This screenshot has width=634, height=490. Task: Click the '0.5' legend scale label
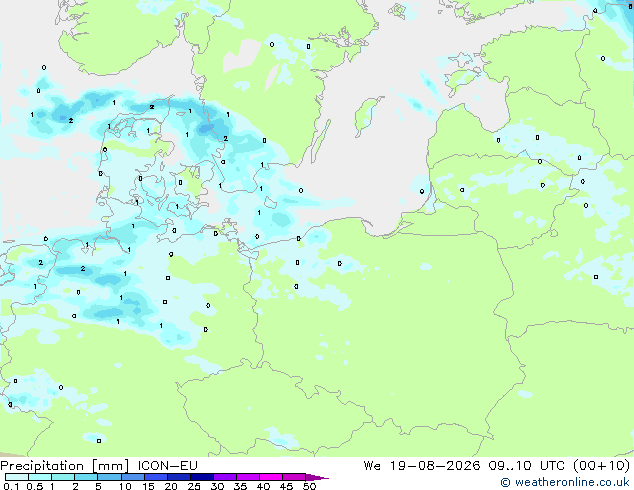[x=35, y=486]
